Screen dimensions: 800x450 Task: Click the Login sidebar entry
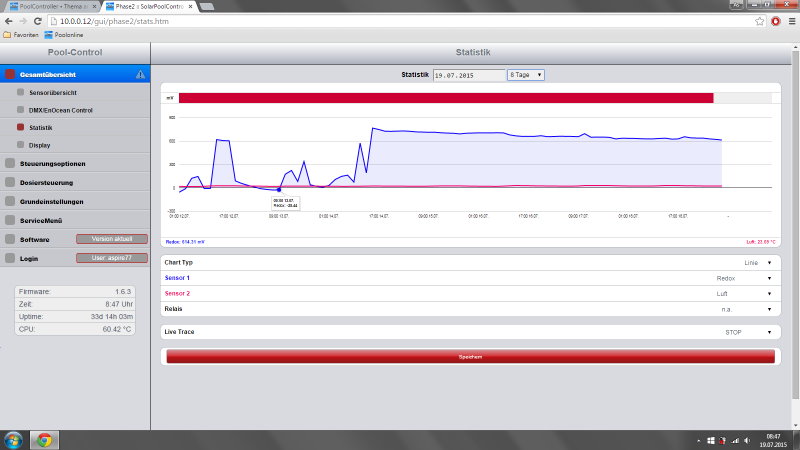(x=29, y=259)
